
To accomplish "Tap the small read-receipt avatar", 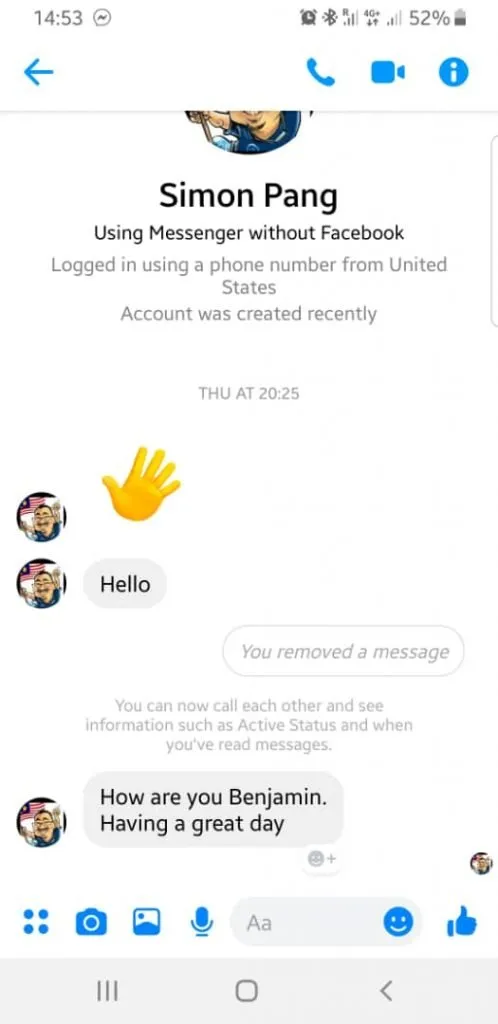I will (x=481, y=863).
